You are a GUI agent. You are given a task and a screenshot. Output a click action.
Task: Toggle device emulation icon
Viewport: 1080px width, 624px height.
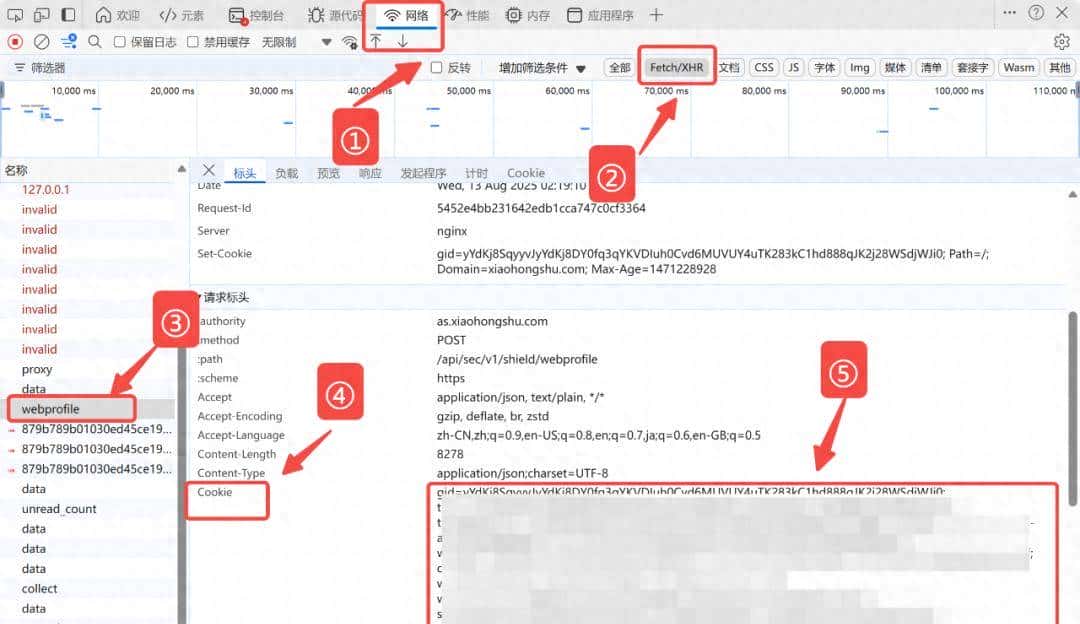tap(41, 14)
